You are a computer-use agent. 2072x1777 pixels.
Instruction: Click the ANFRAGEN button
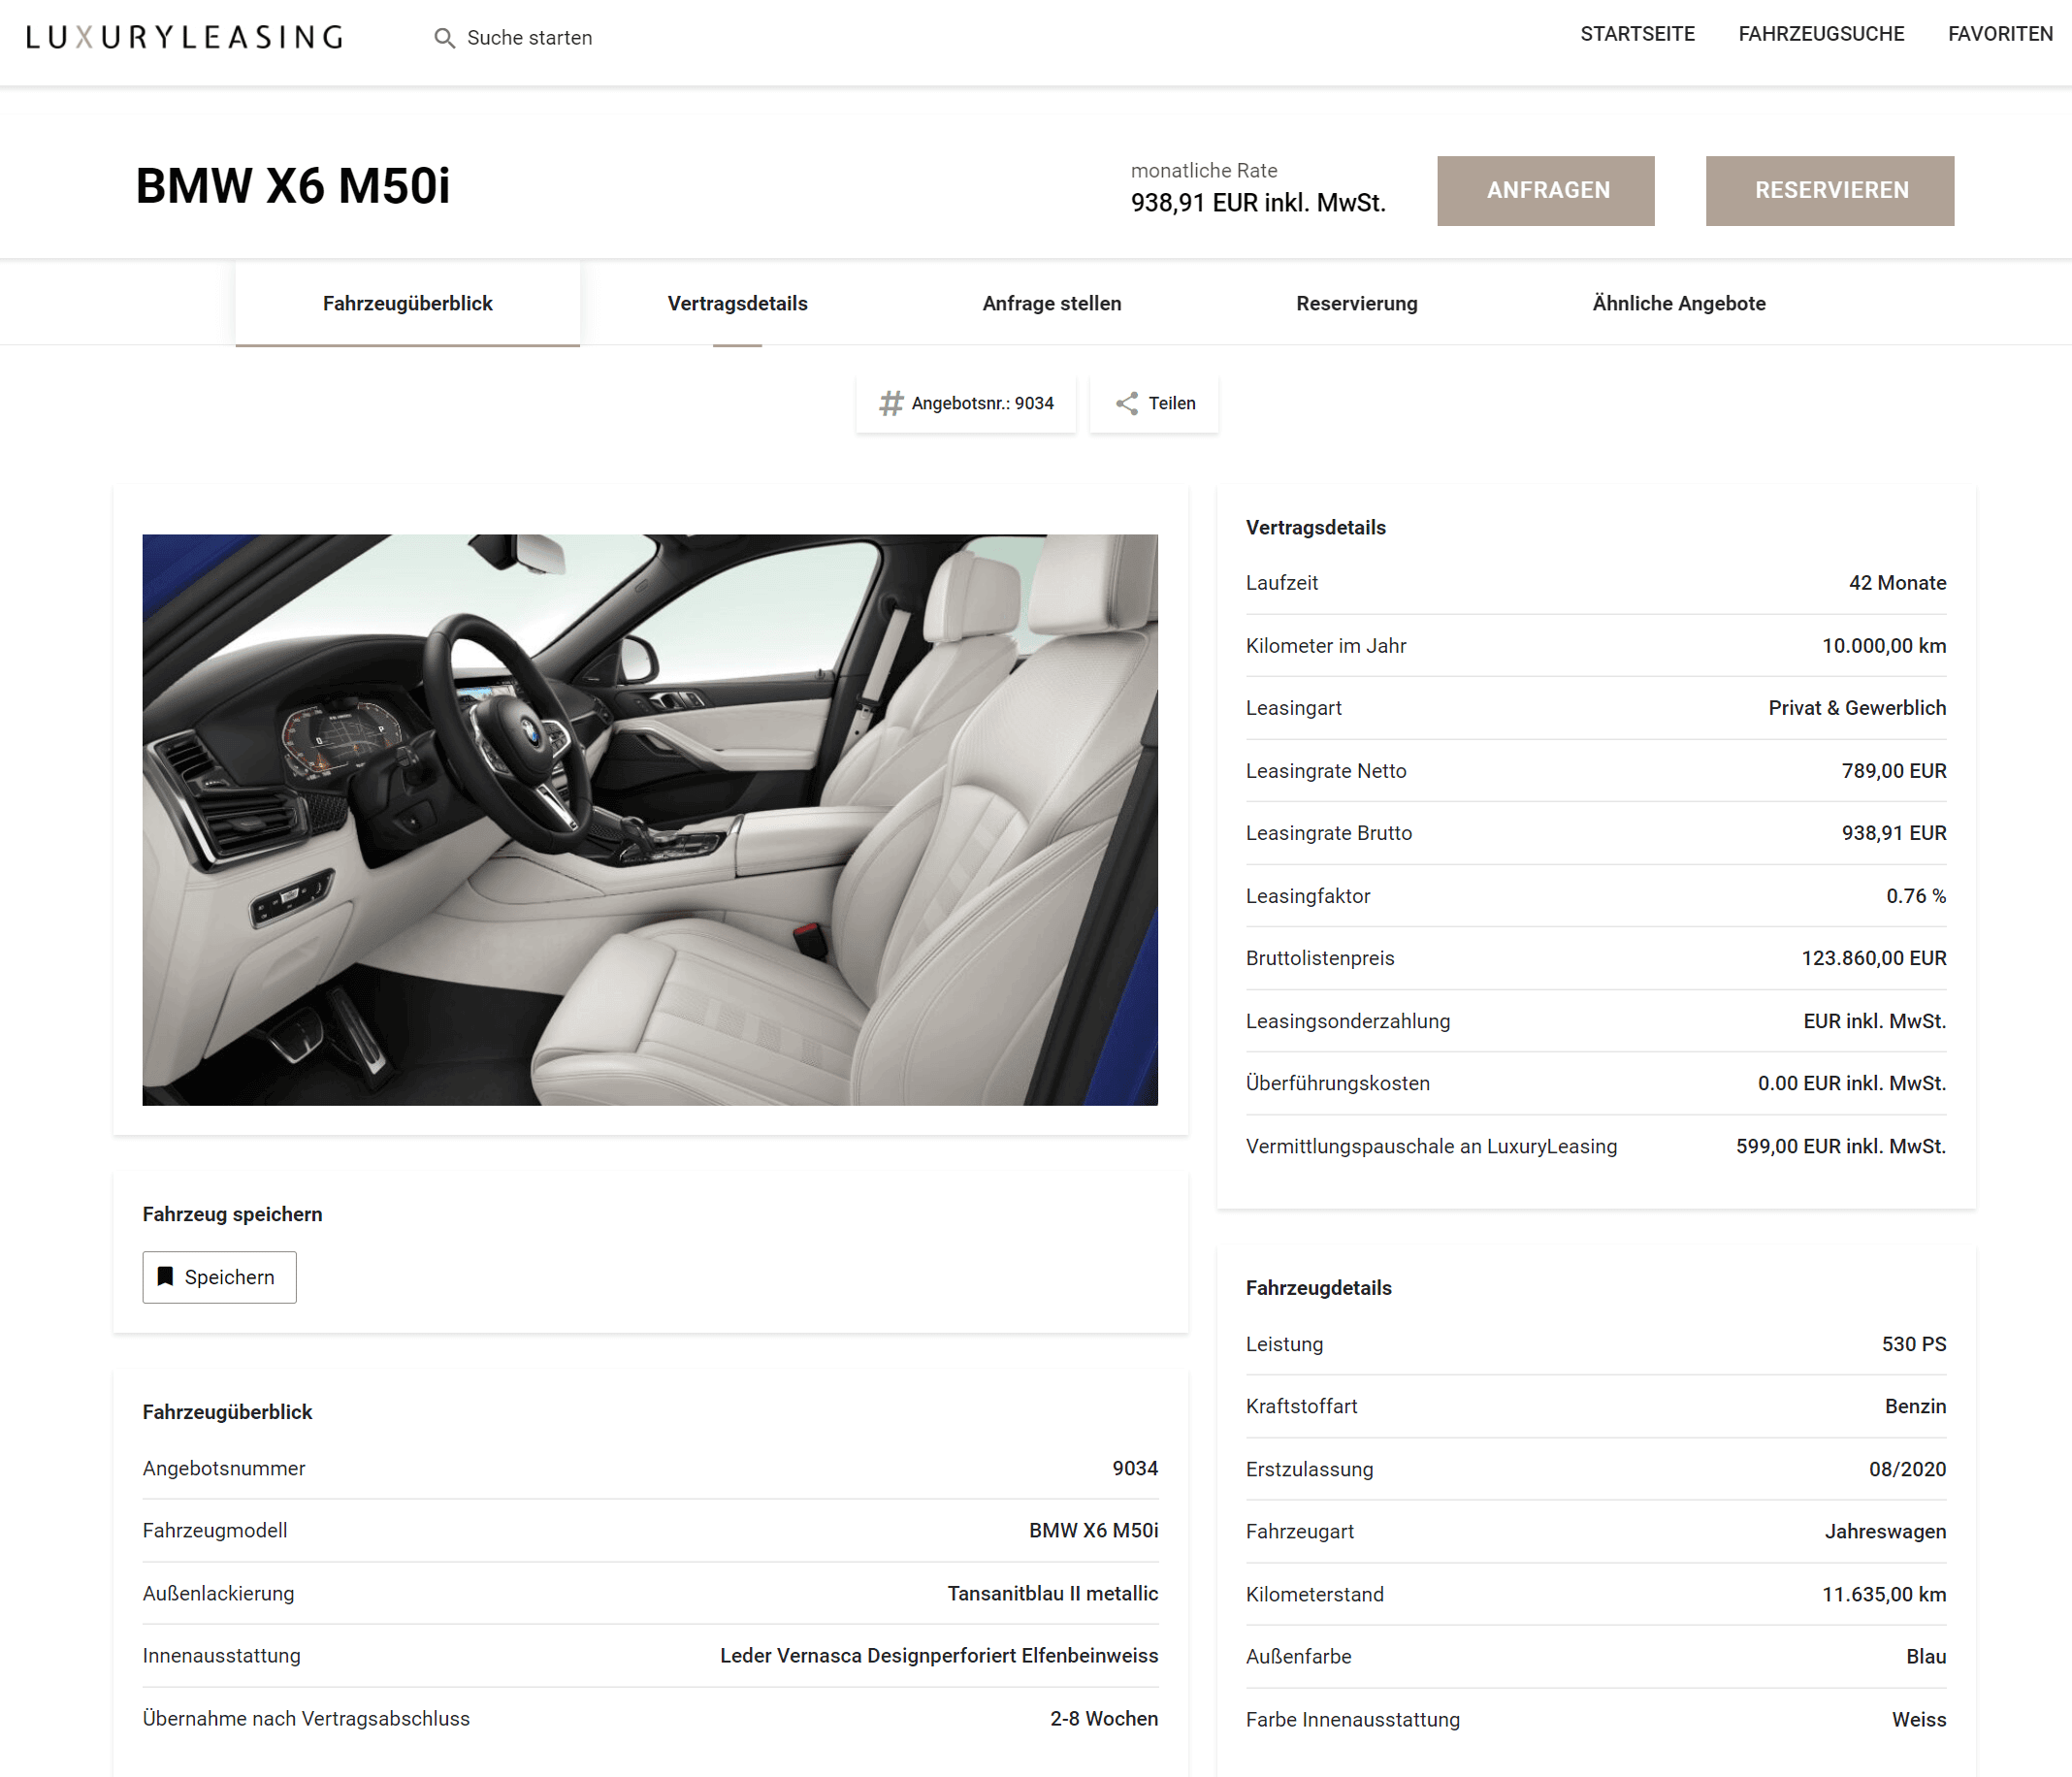point(1546,190)
